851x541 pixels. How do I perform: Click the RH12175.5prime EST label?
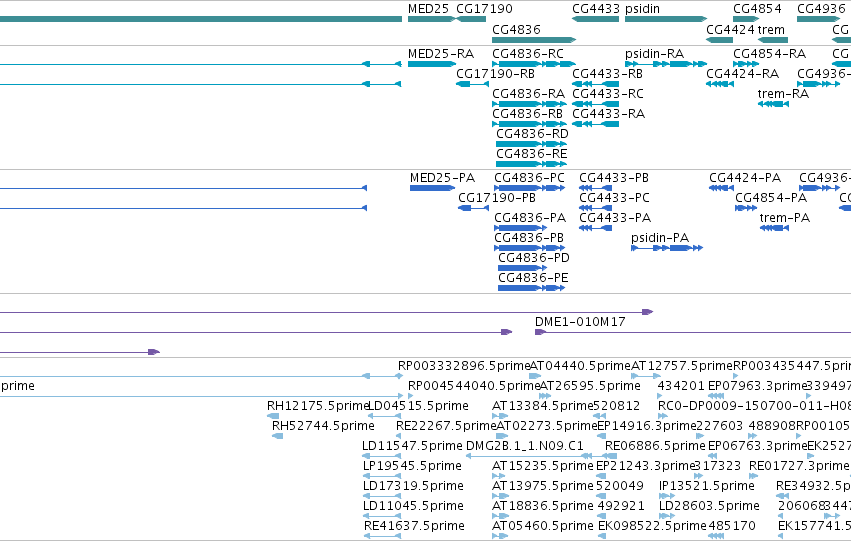(x=317, y=406)
